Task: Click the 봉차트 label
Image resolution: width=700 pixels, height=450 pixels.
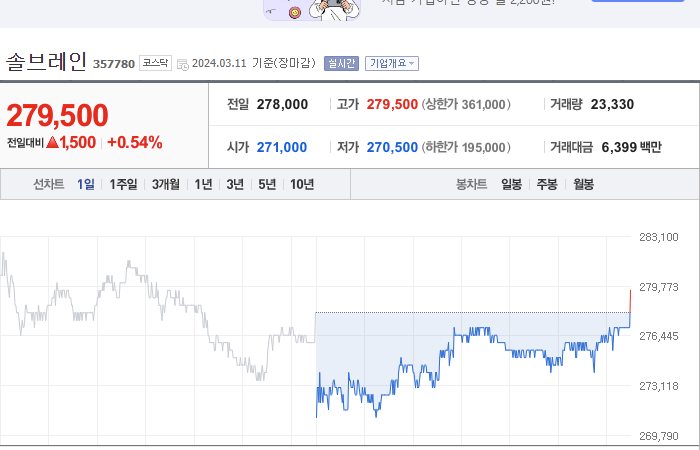Action: pyautogui.click(x=471, y=184)
